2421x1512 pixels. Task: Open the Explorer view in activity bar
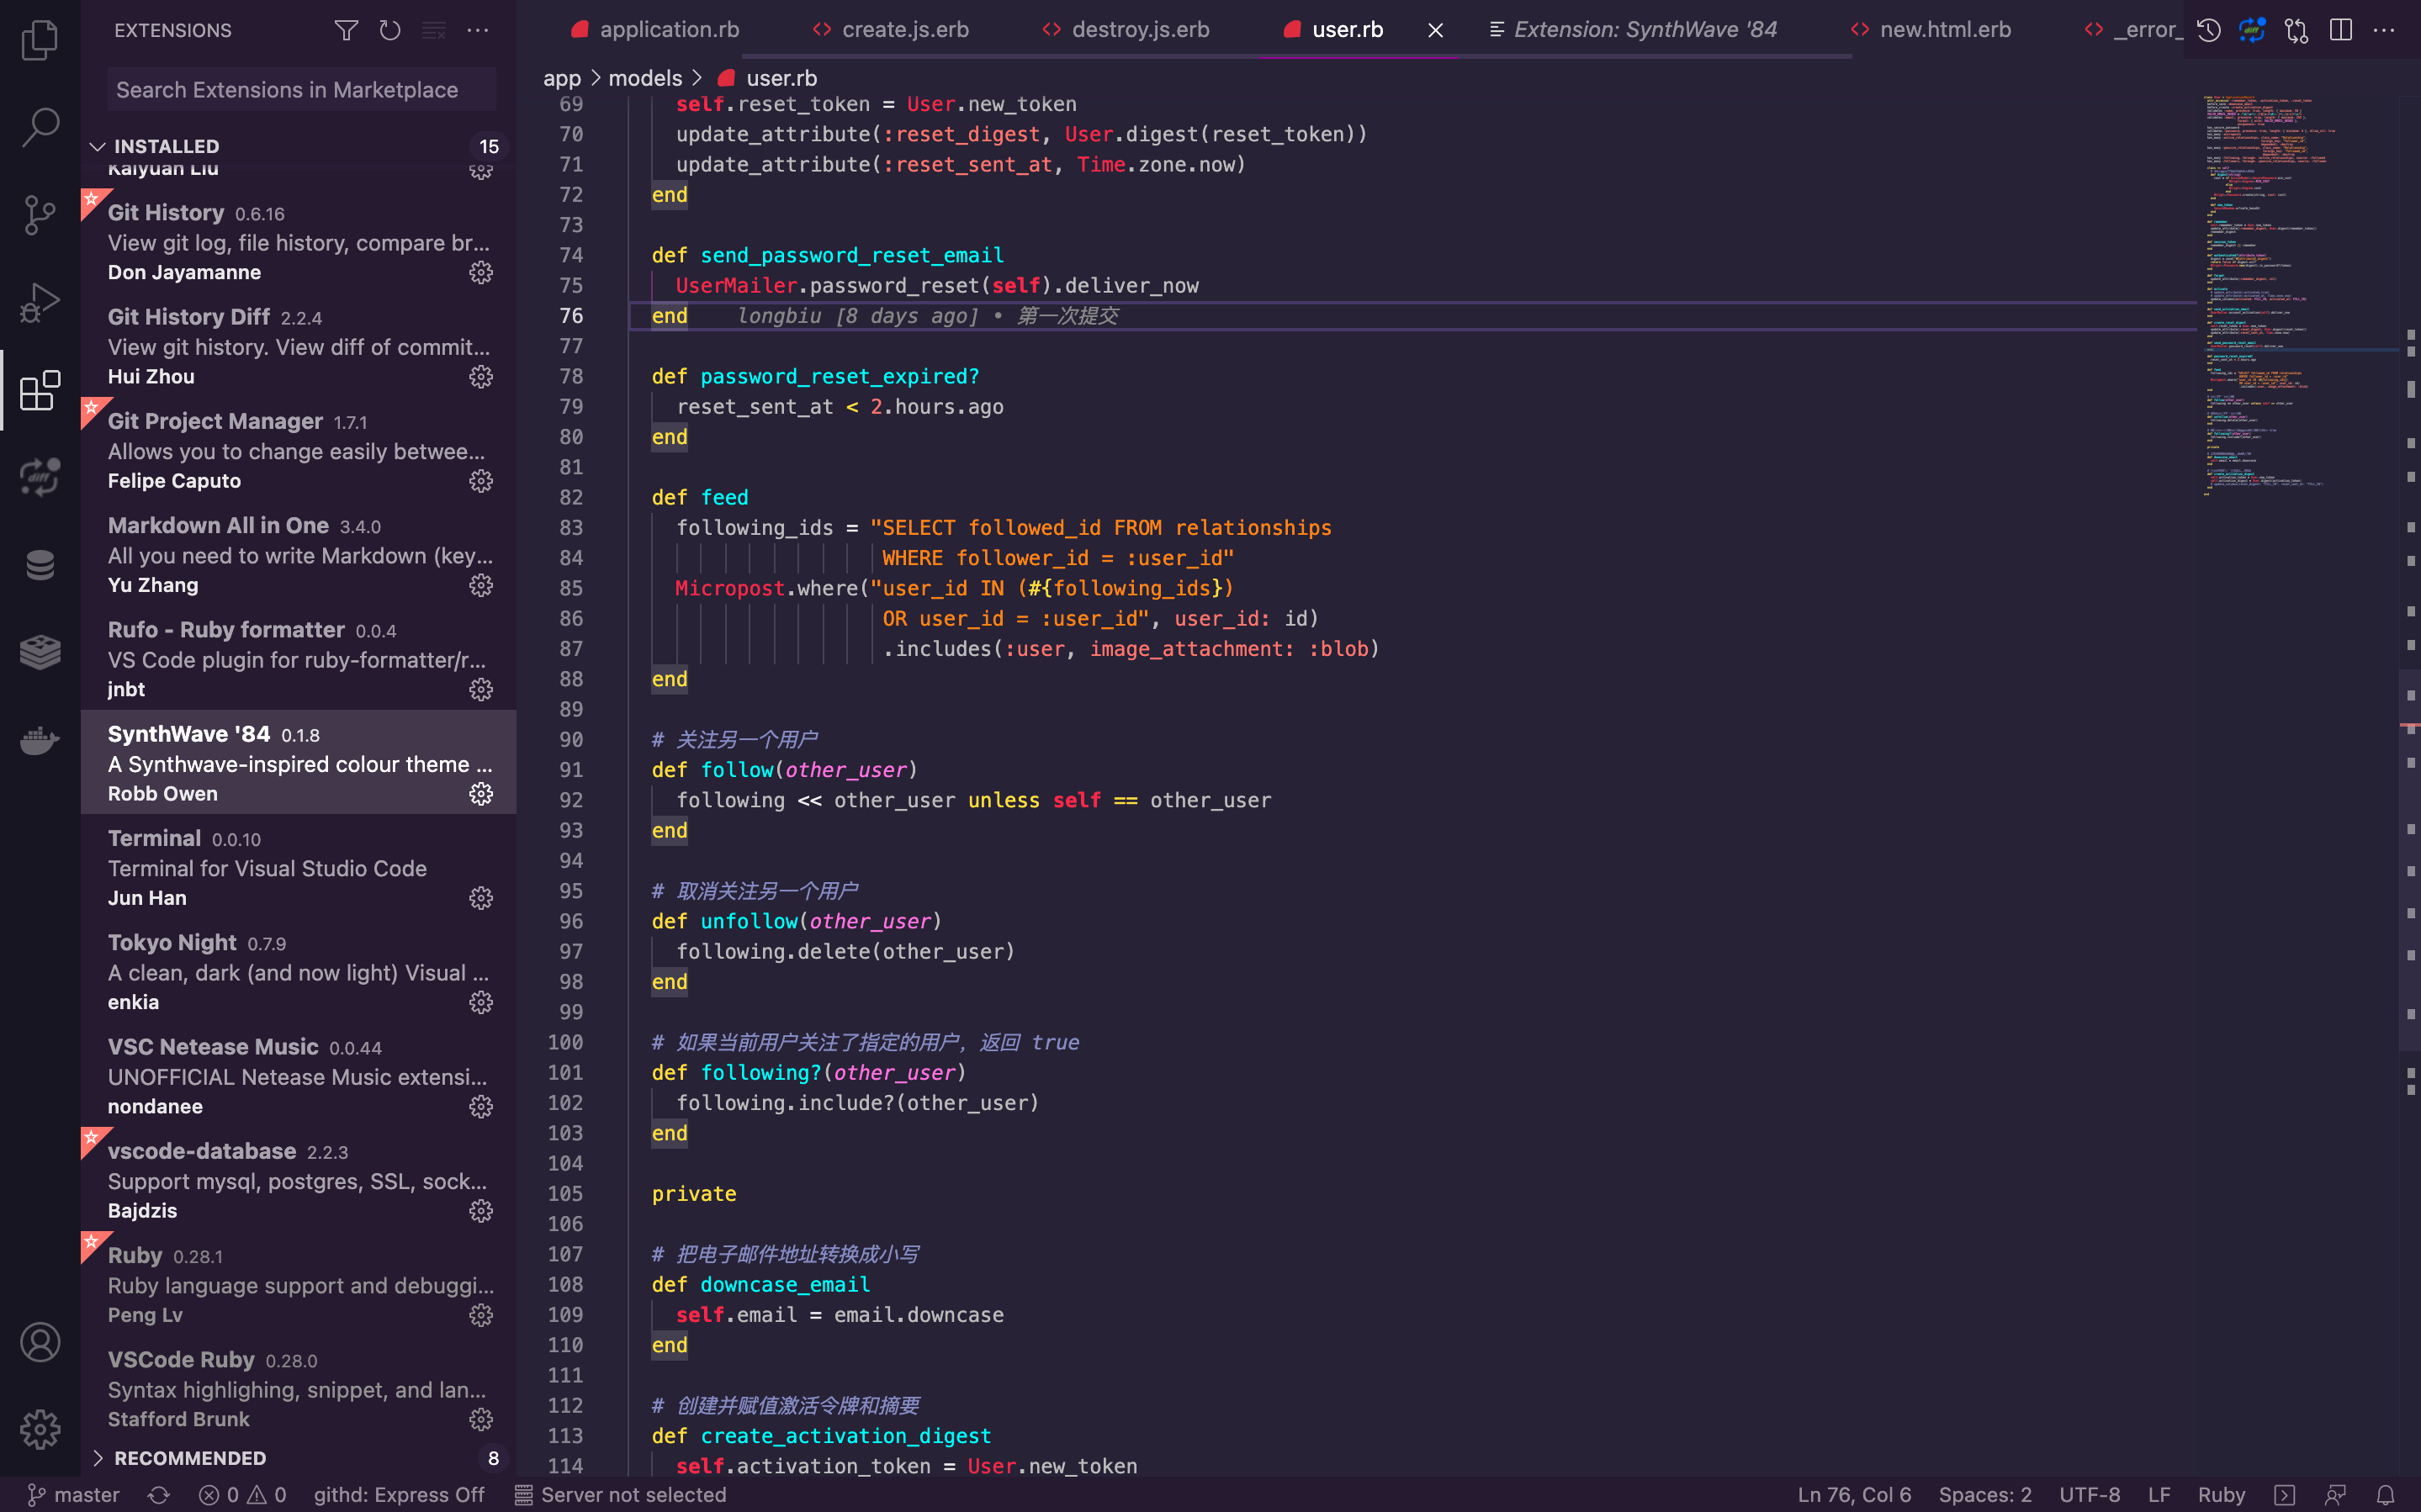pyautogui.click(x=40, y=40)
